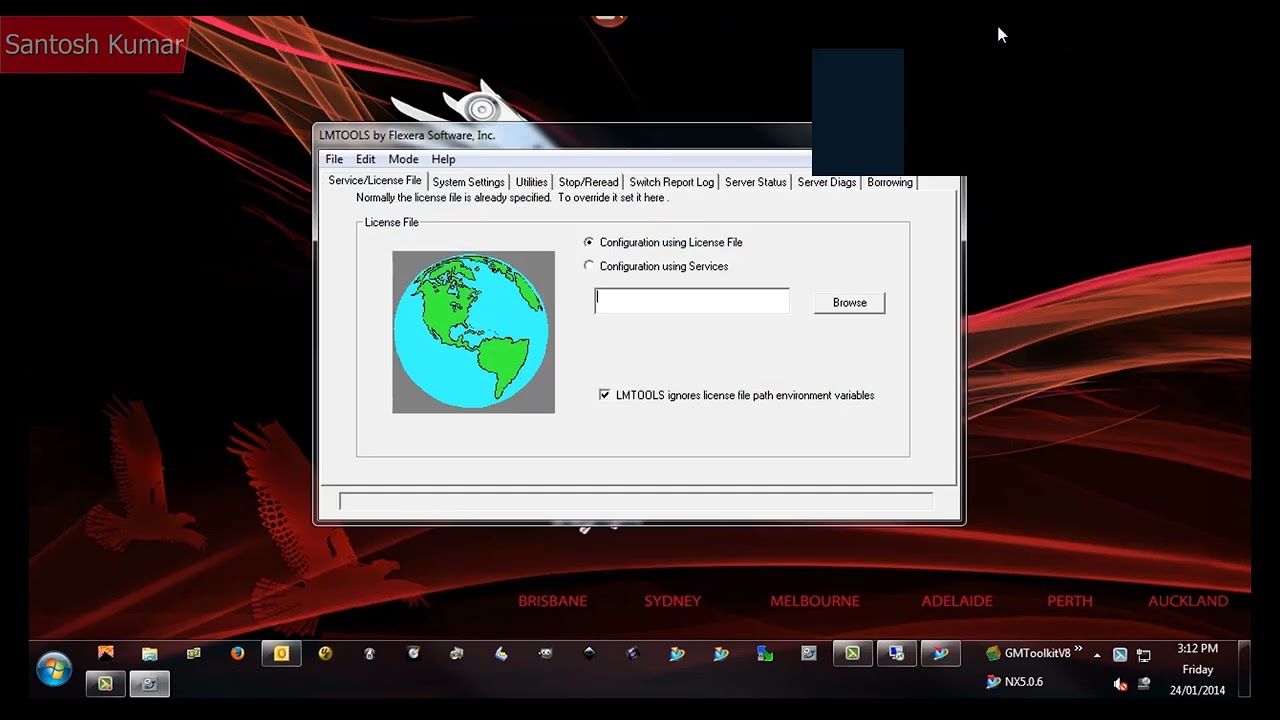
Task: Open the yellow round icon beside Outlook
Action: (325, 654)
